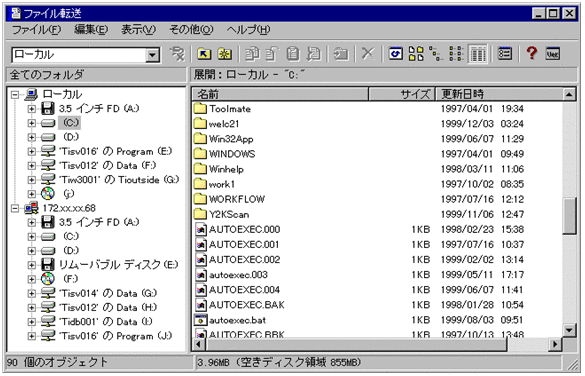Click the horizontal scrollbar thumb
Screen dimensions: 585x376
356,344
